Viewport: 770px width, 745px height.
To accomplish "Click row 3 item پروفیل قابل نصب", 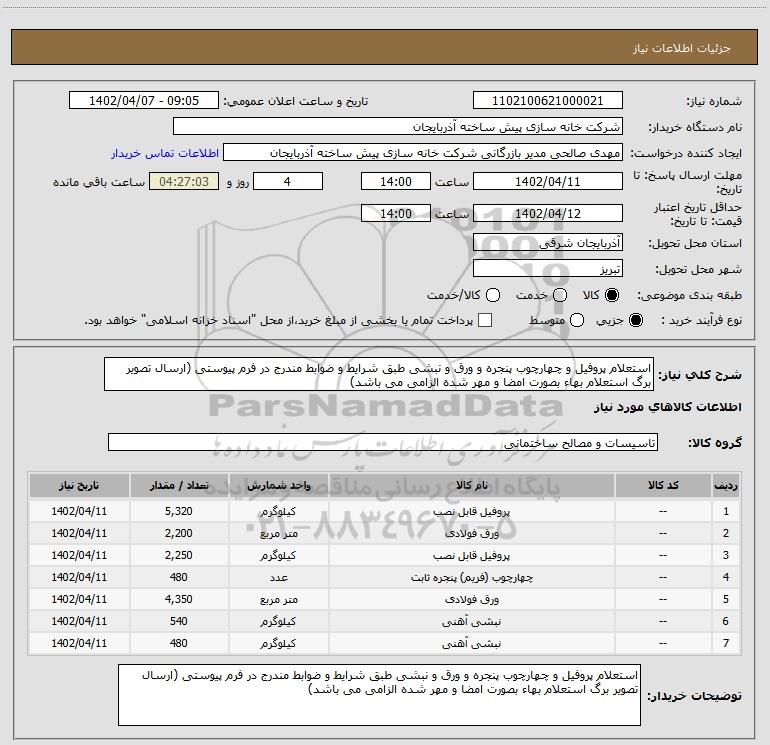I will (471, 555).
